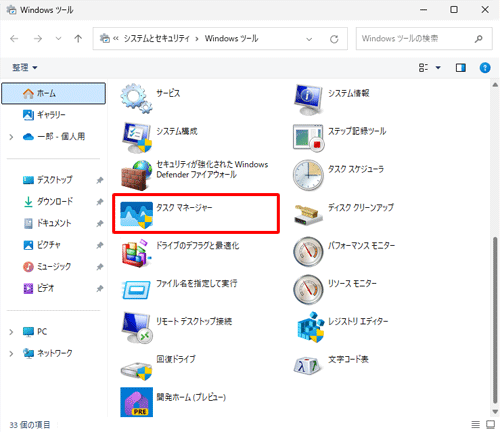Open the ステップ記録ツール icon
The image size is (500, 432).
coord(308,137)
